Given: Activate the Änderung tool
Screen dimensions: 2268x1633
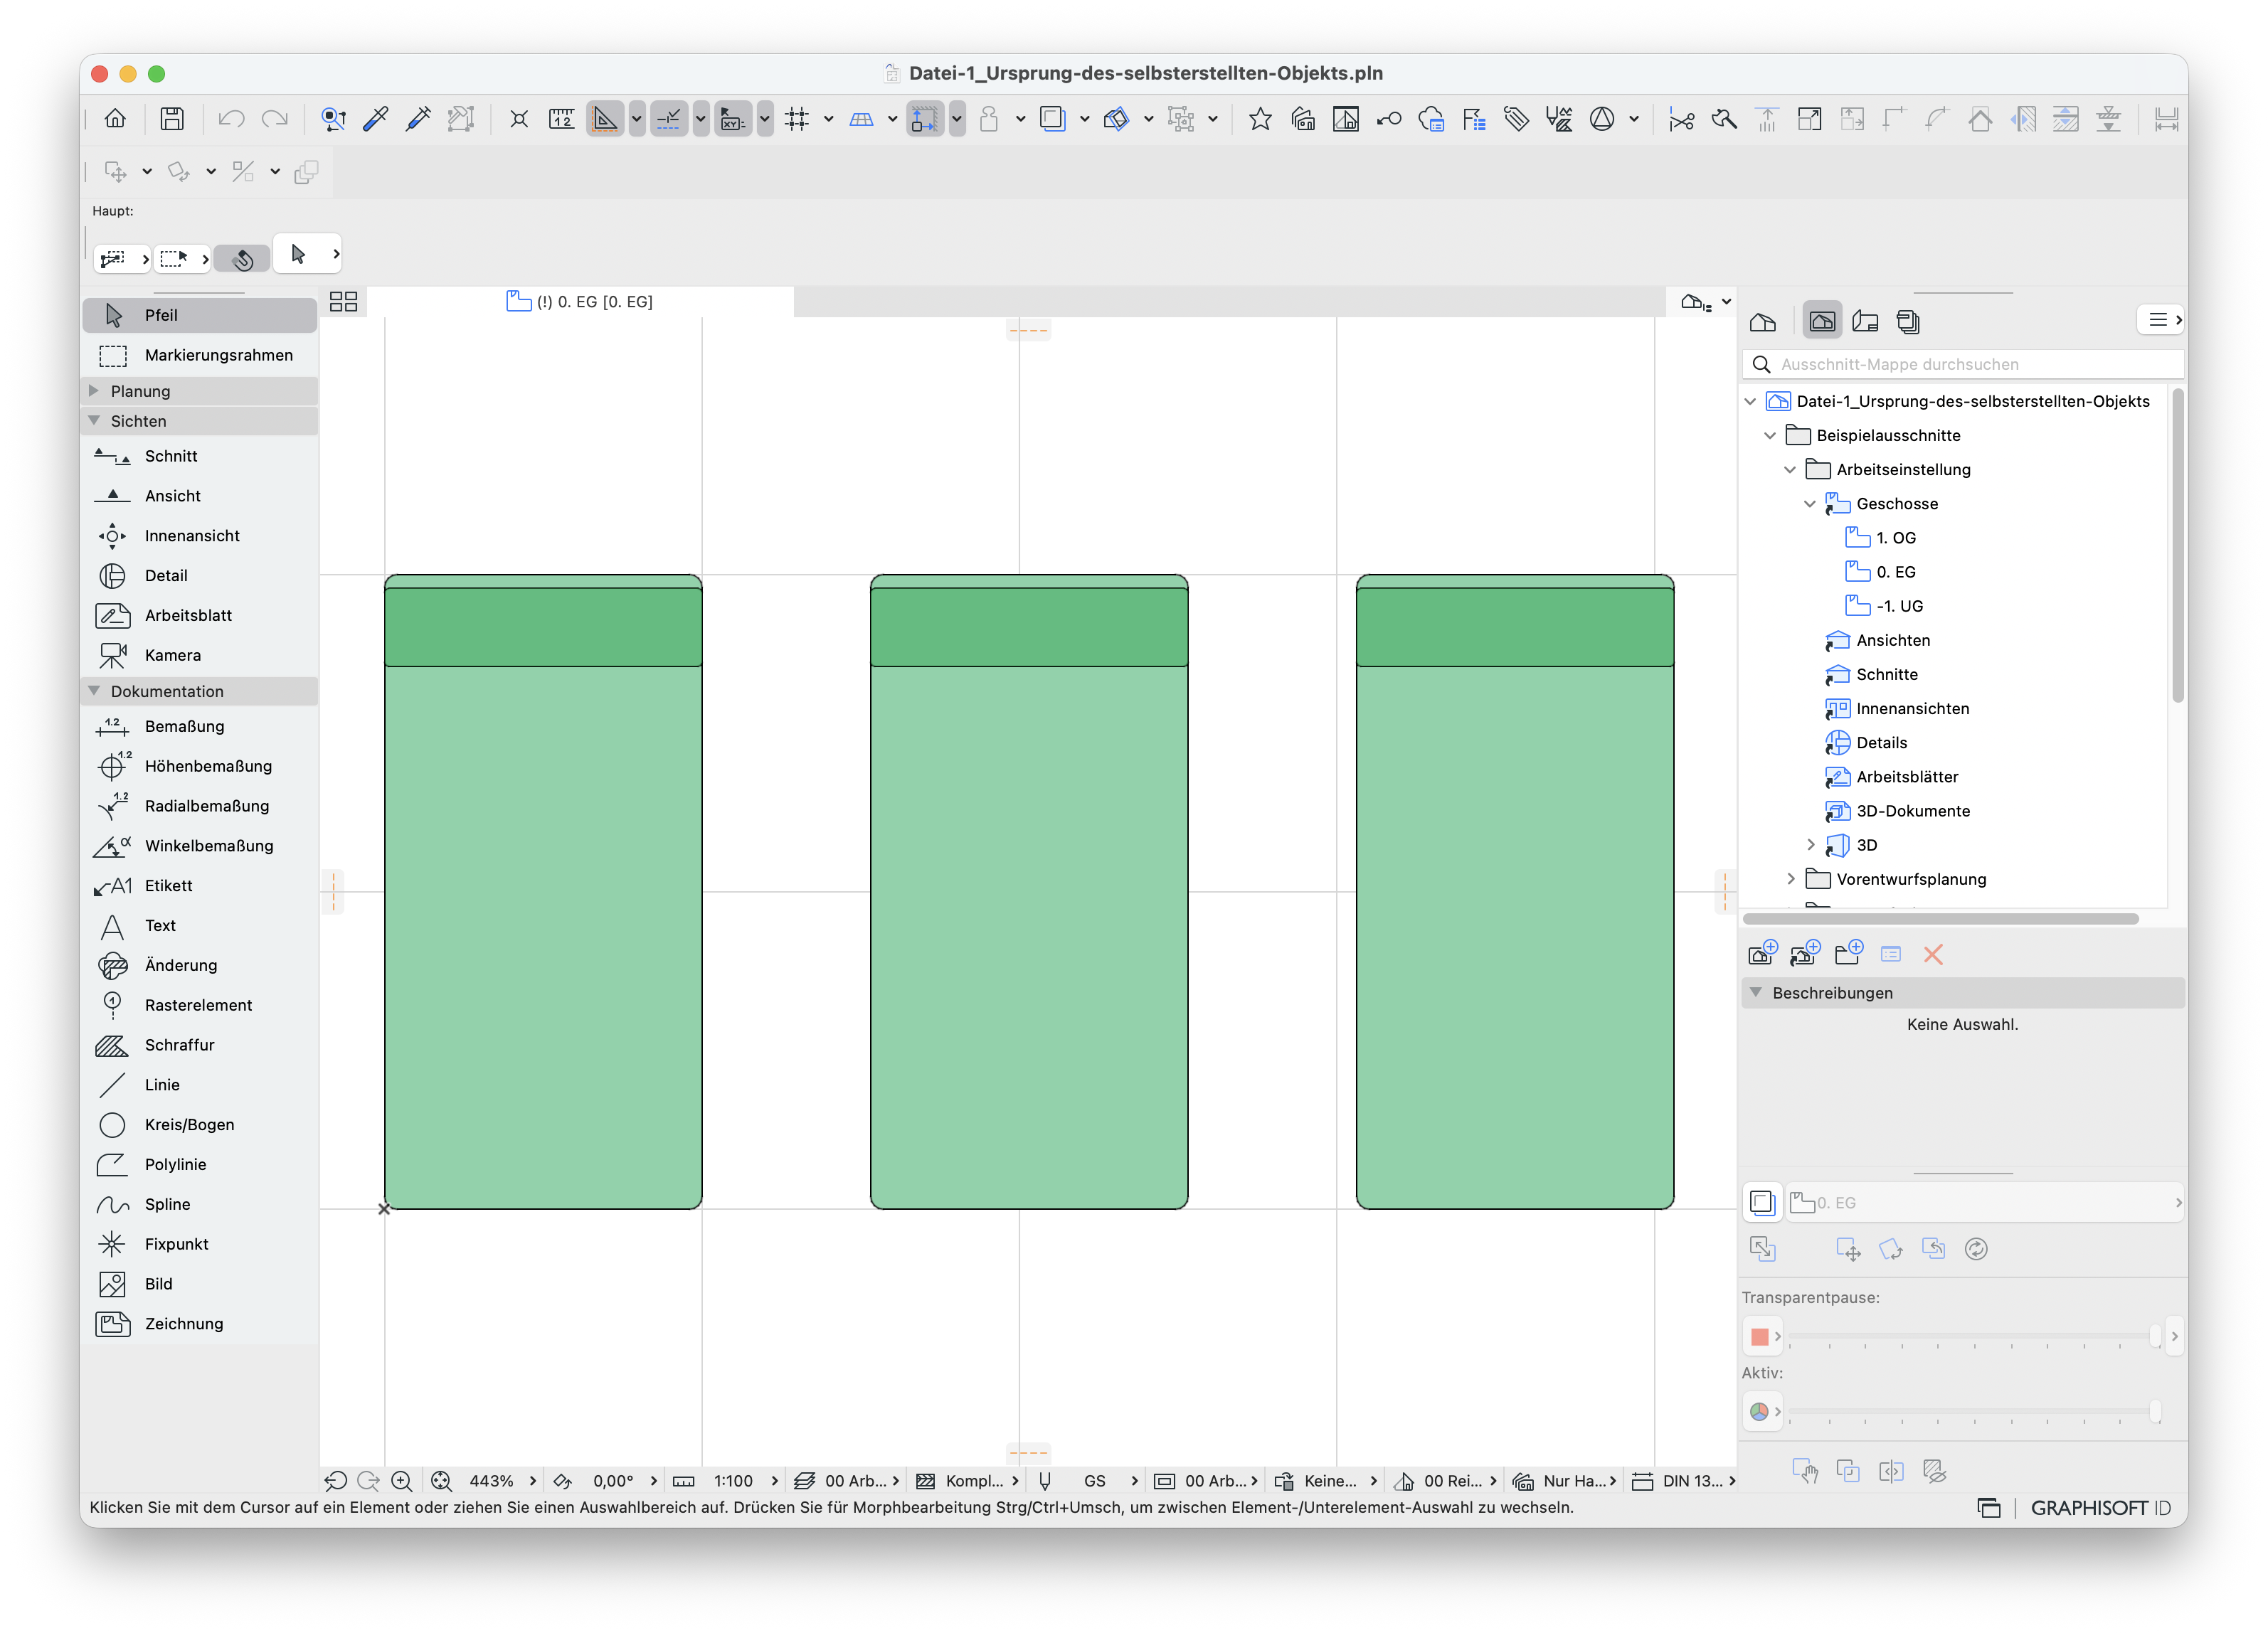Looking at the screenshot, I should click(x=199, y=965).
